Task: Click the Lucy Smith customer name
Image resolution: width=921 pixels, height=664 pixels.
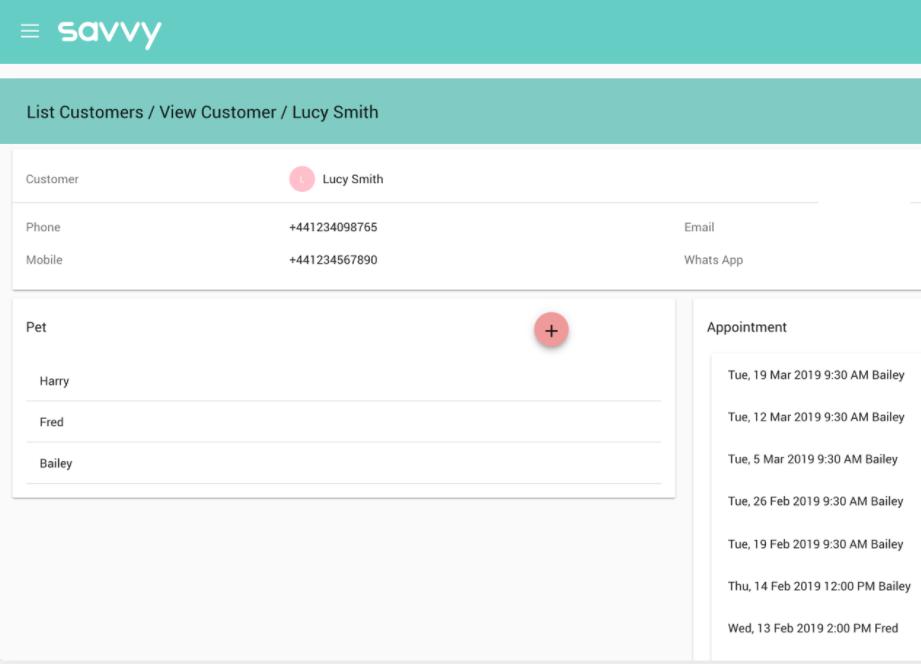Action: (x=352, y=179)
